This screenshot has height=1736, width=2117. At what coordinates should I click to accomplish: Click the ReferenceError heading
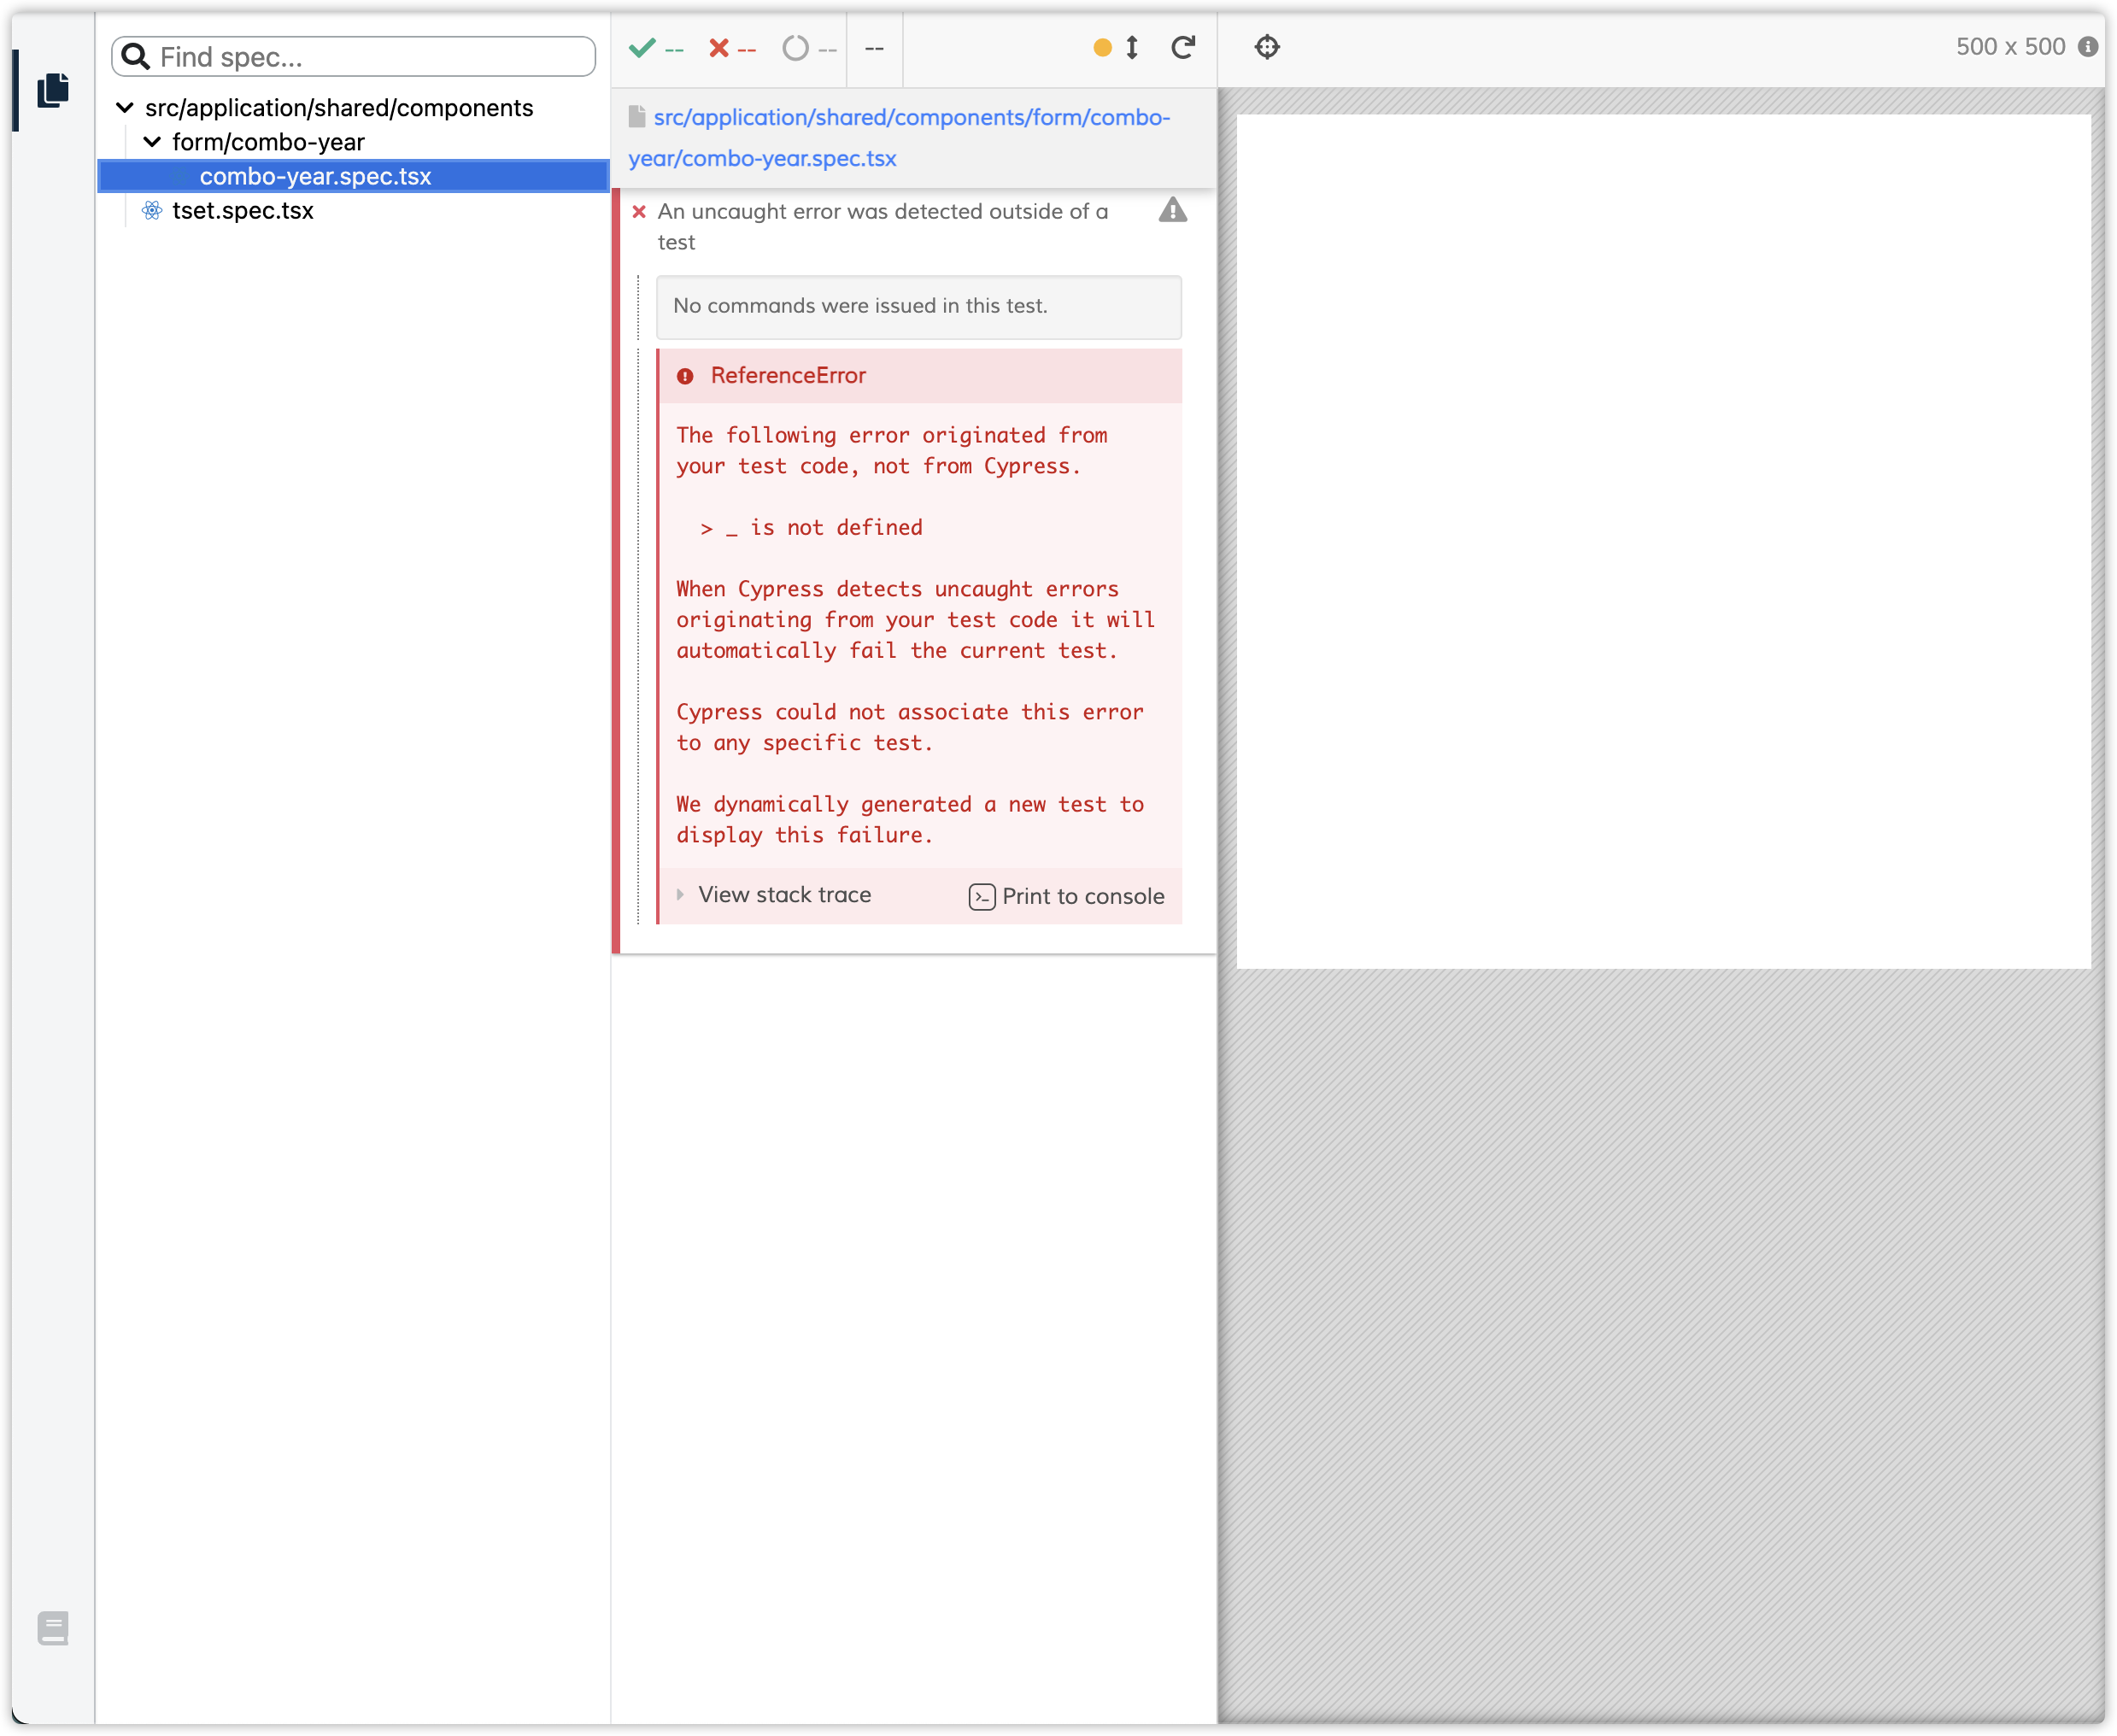[788, 375]
